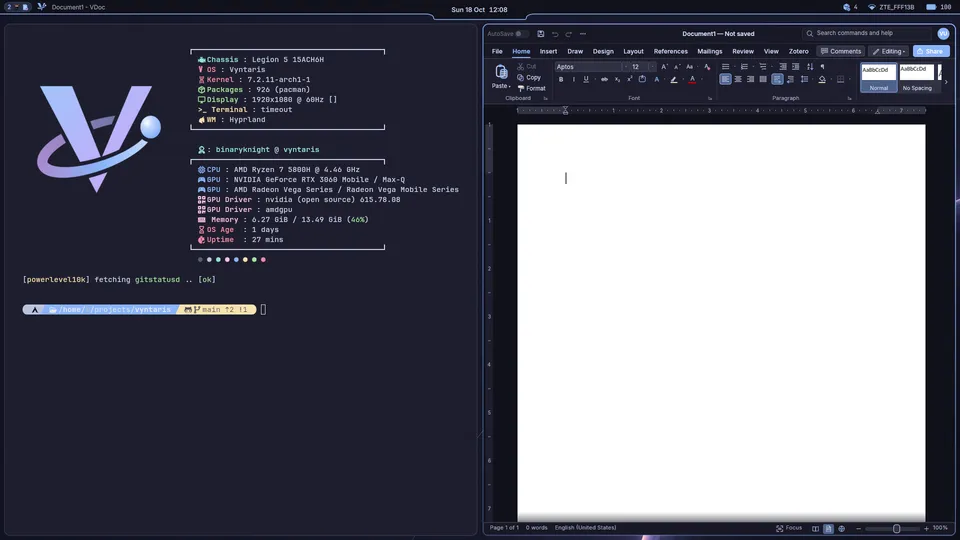Click the Clear Formatting icon

(x=707, y=67)
